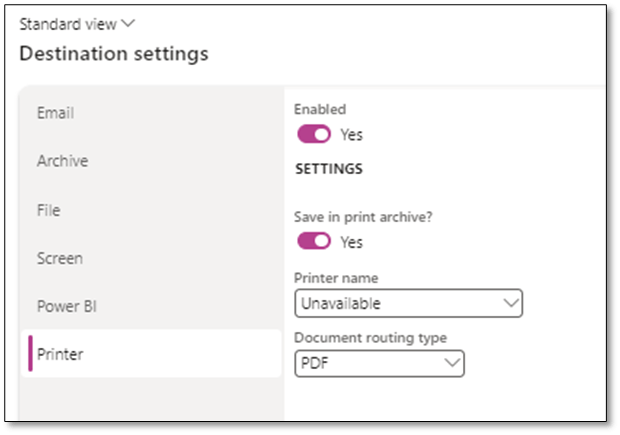This screenshot has height=435, width=620.
Task: Click the chevron beside Standard view
Action: (127, 23)
